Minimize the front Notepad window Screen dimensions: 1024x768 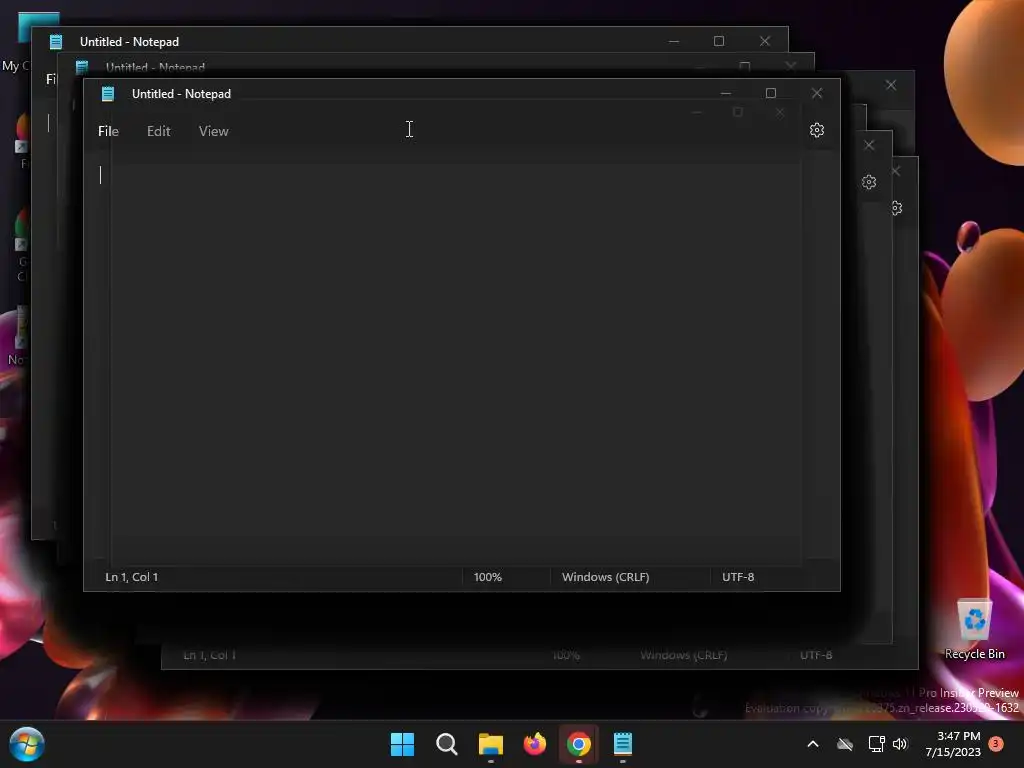tap(726, 93)
